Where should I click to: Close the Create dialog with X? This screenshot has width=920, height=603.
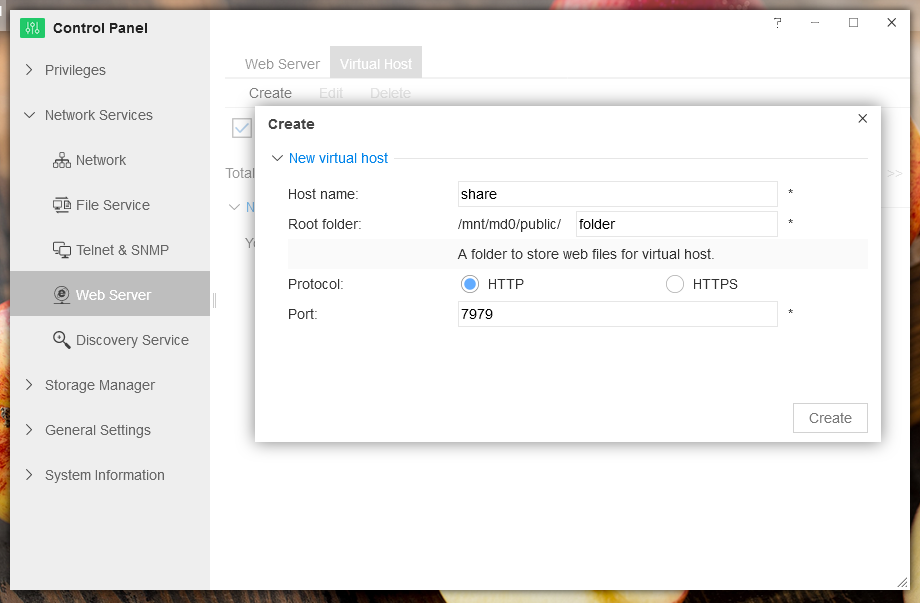(x=863, y=118)
